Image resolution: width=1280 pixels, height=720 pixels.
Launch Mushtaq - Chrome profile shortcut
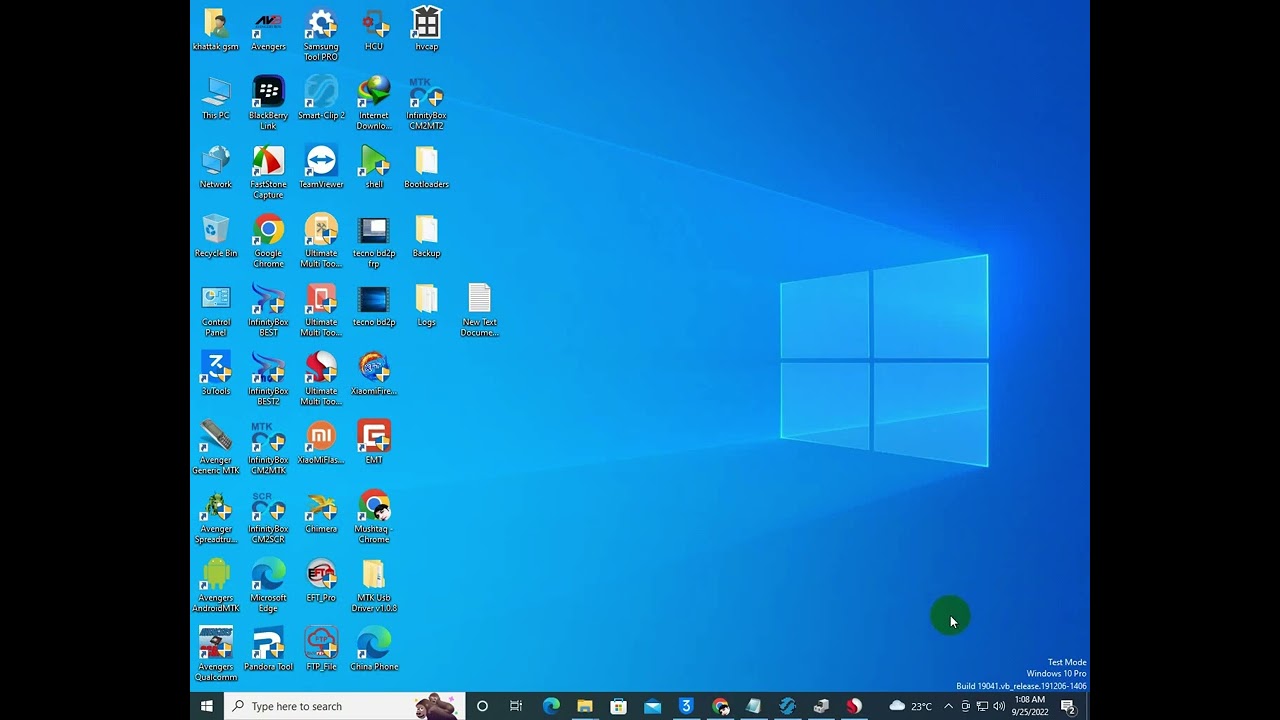374,517
